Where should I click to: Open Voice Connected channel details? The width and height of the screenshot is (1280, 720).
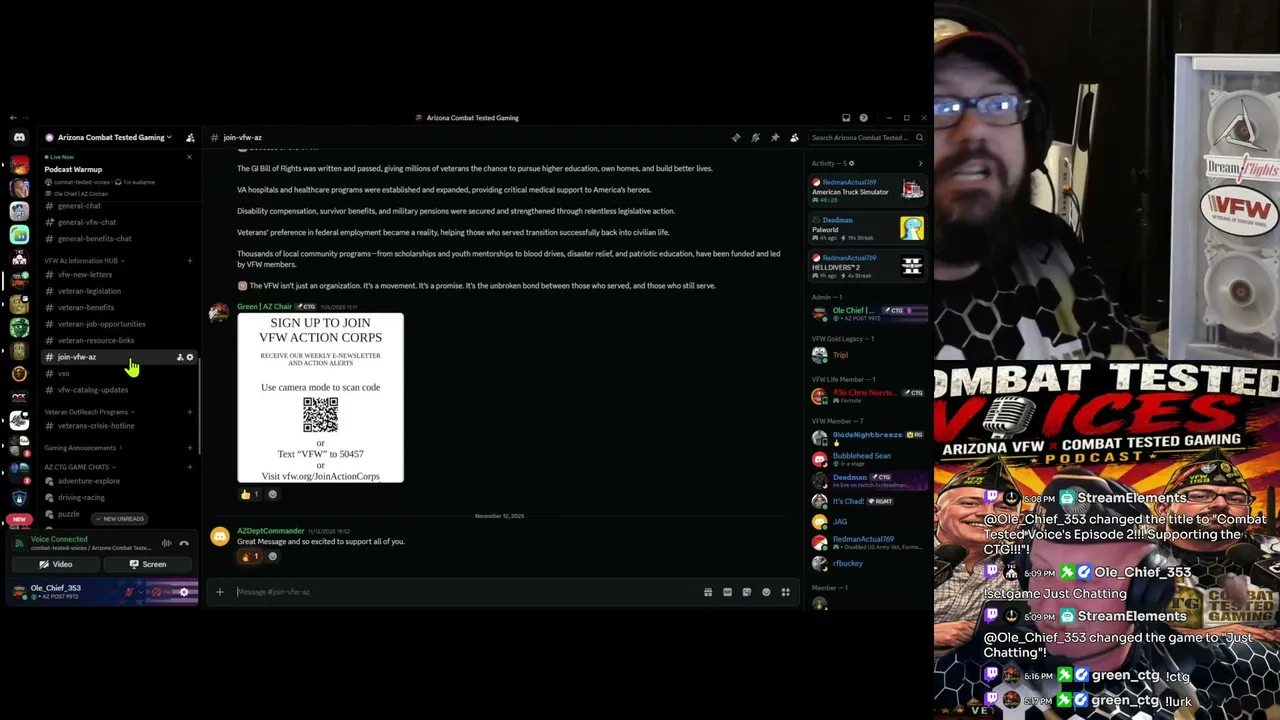click(90, 543)
